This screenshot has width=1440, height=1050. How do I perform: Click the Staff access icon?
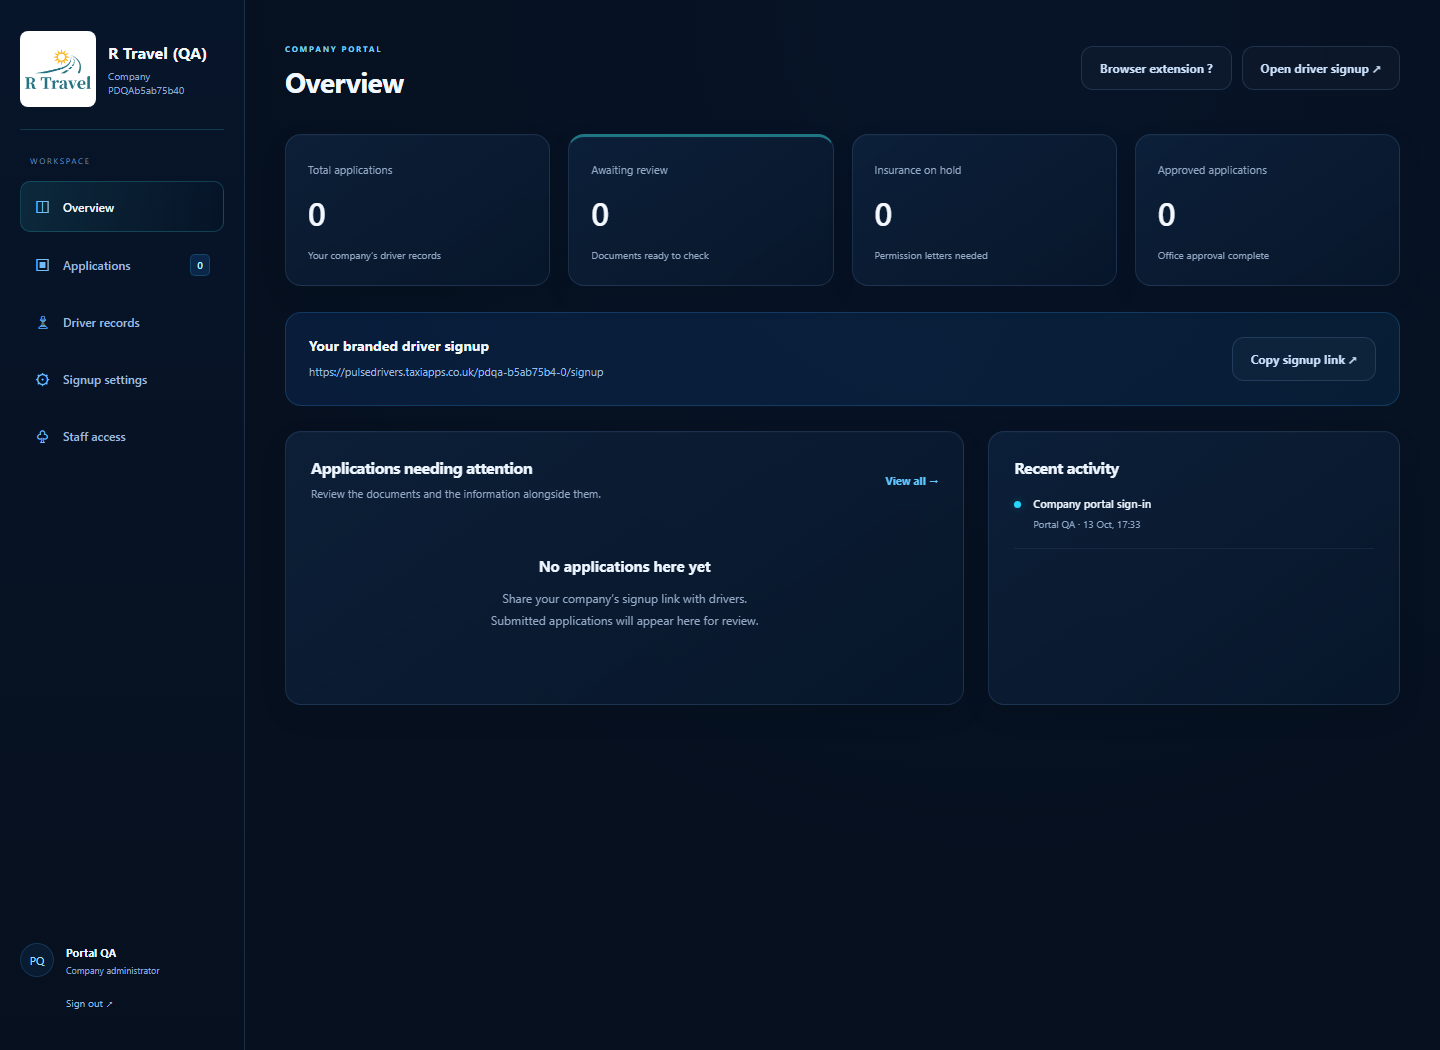point(42,436)
